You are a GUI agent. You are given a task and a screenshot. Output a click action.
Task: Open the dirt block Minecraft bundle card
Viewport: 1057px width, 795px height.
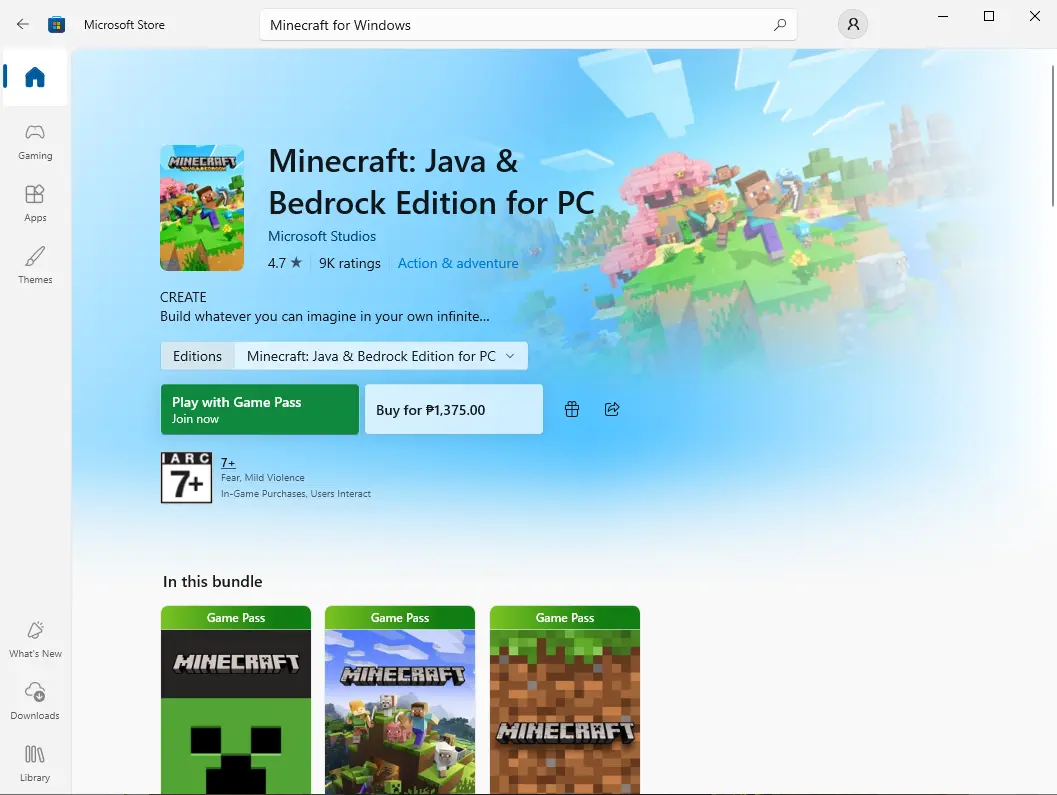[565, 700]
